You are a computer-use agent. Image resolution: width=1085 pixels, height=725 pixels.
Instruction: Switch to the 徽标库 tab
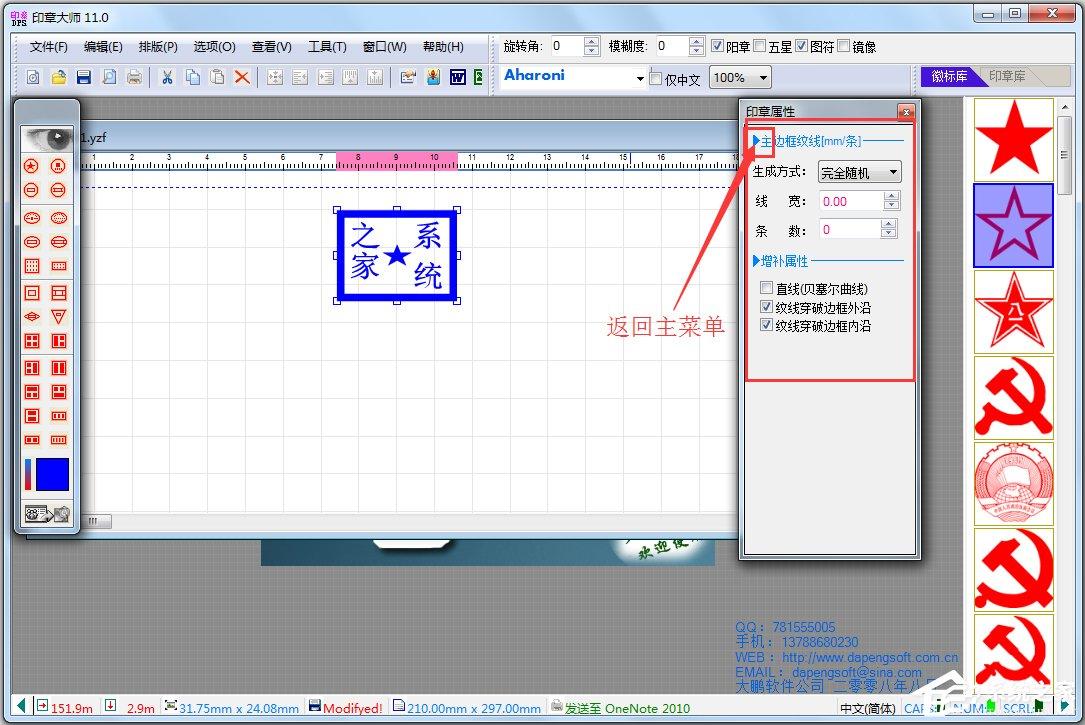point(949,76)
